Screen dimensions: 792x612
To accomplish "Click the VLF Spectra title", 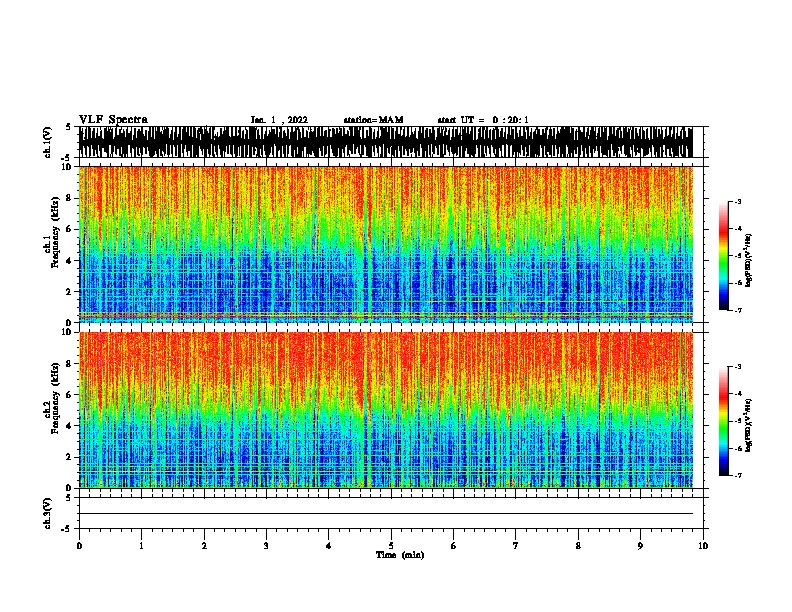I will point(113,119).
